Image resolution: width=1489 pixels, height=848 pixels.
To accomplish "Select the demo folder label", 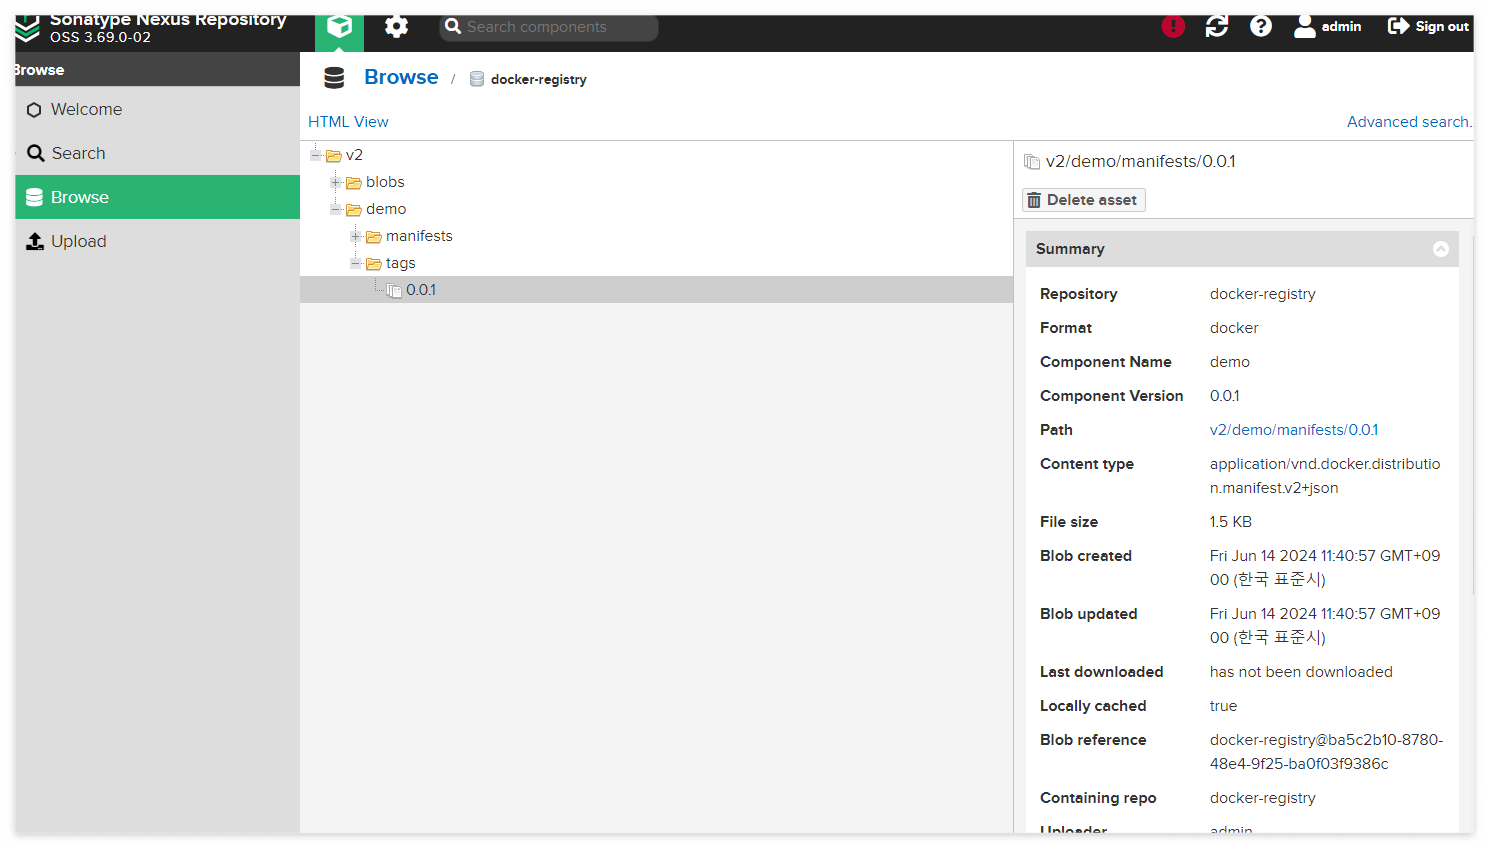I will tap(386, 209).
